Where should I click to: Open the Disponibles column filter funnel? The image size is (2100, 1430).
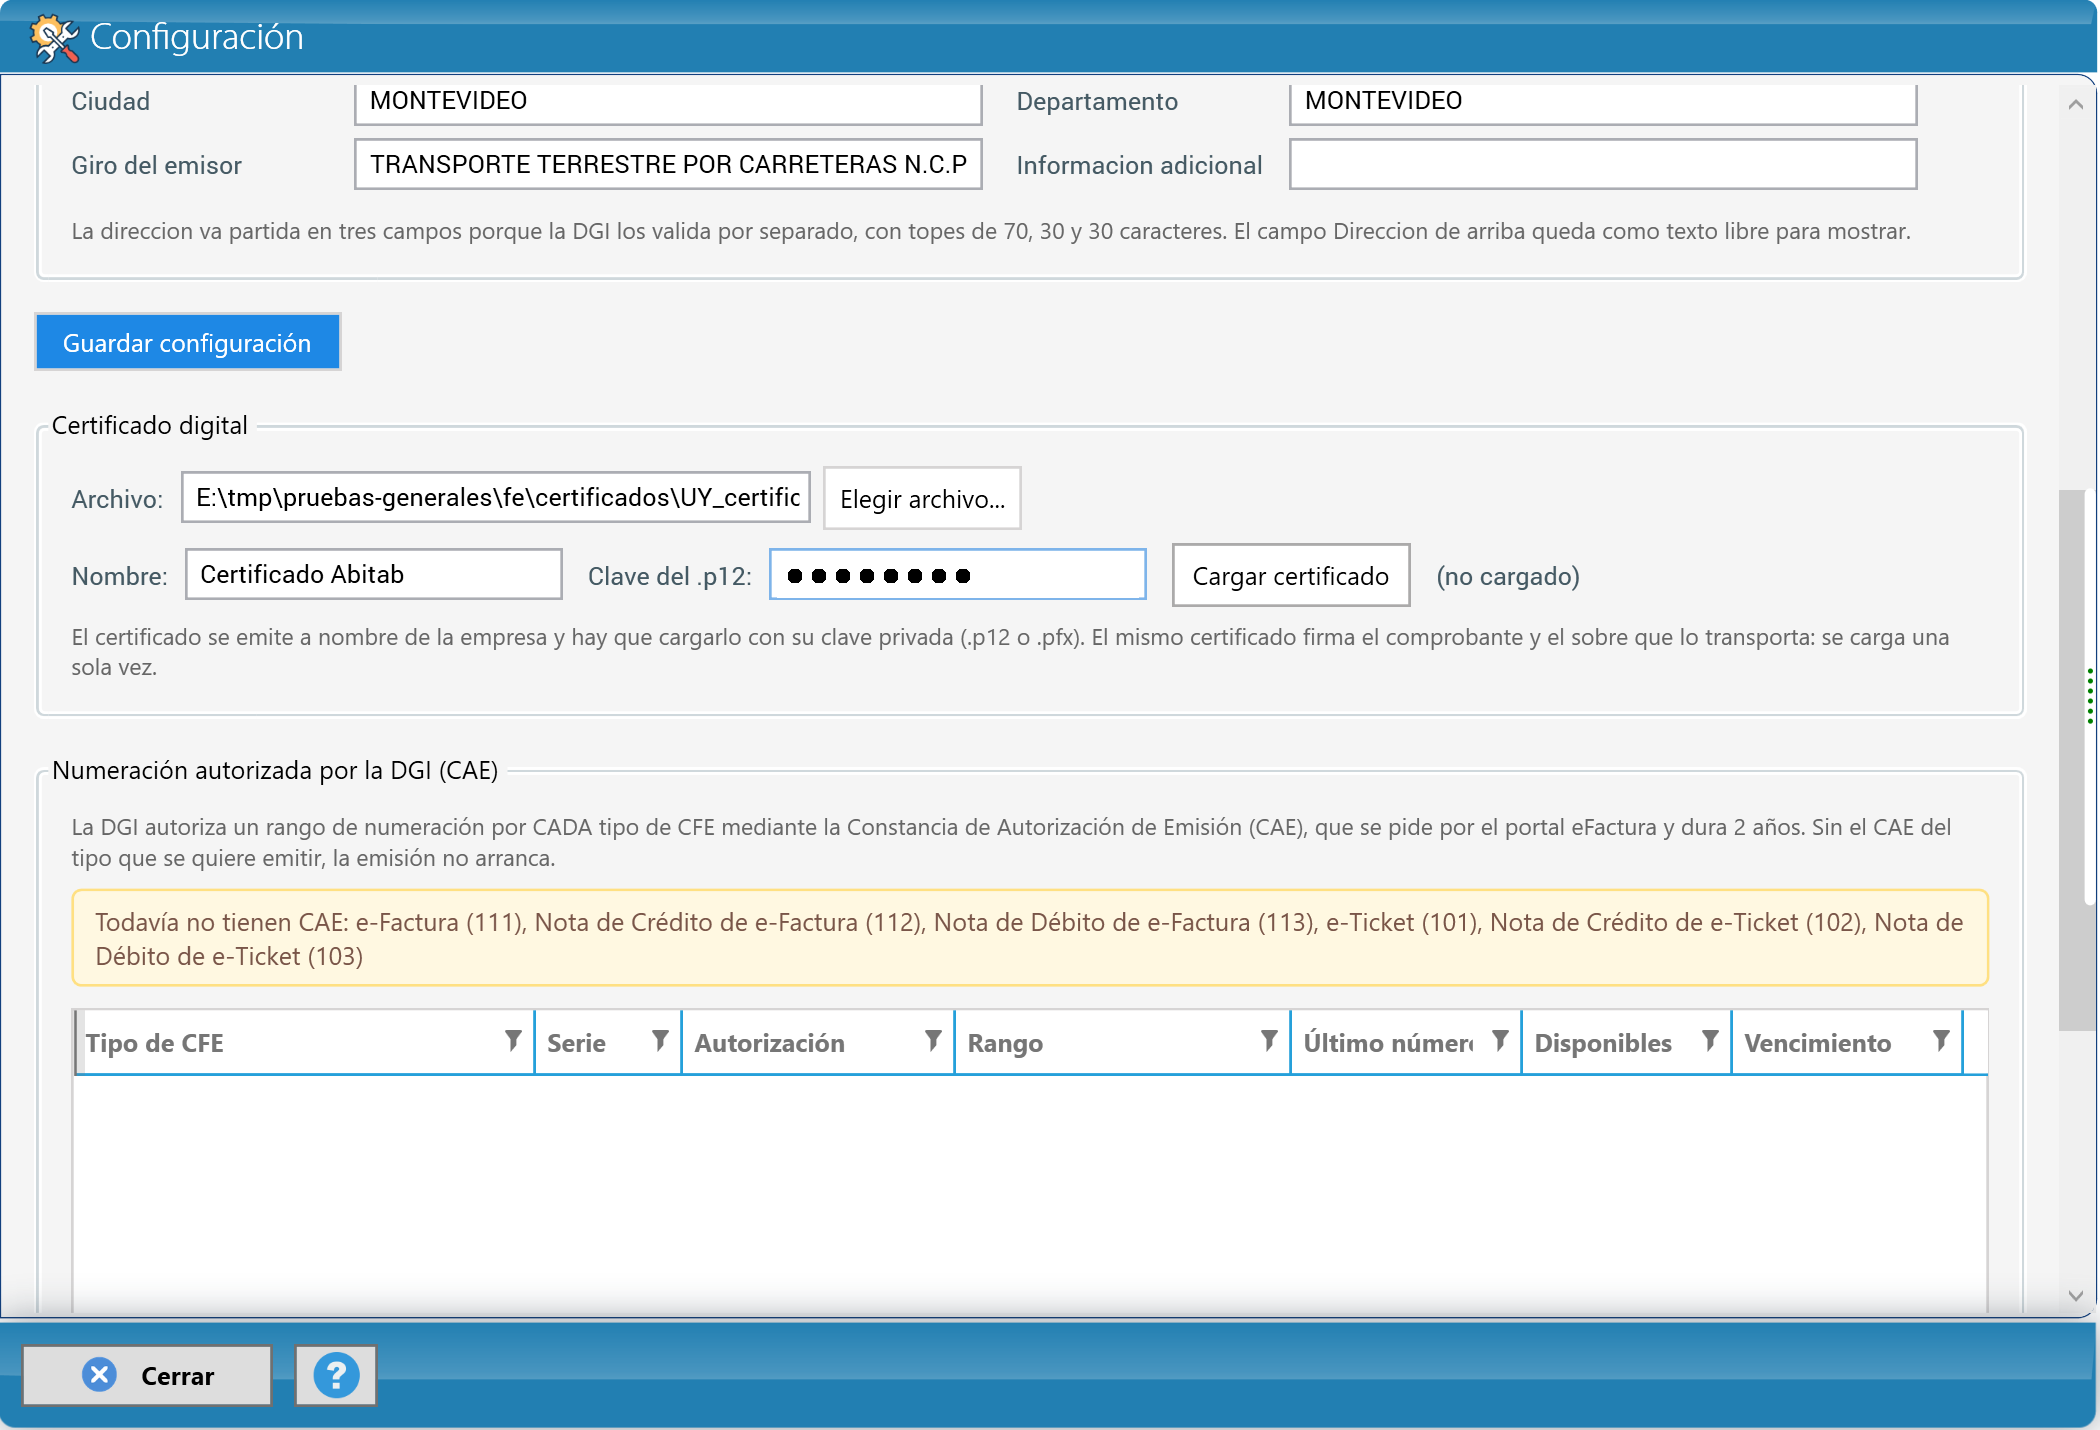coord(1710,1041)
